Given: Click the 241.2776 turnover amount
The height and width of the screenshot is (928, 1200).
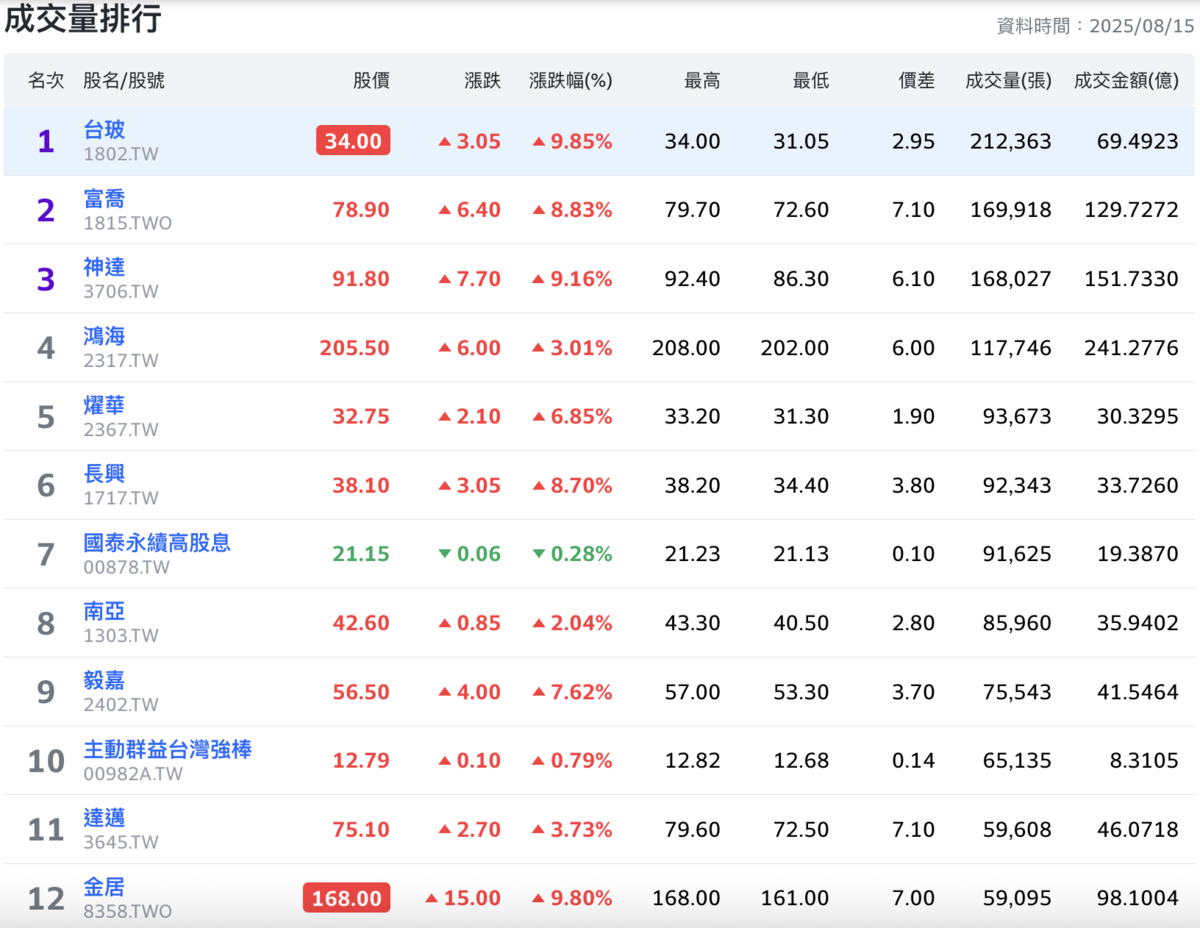Looking at the screenshot, I should click(x=1131, y=348).
